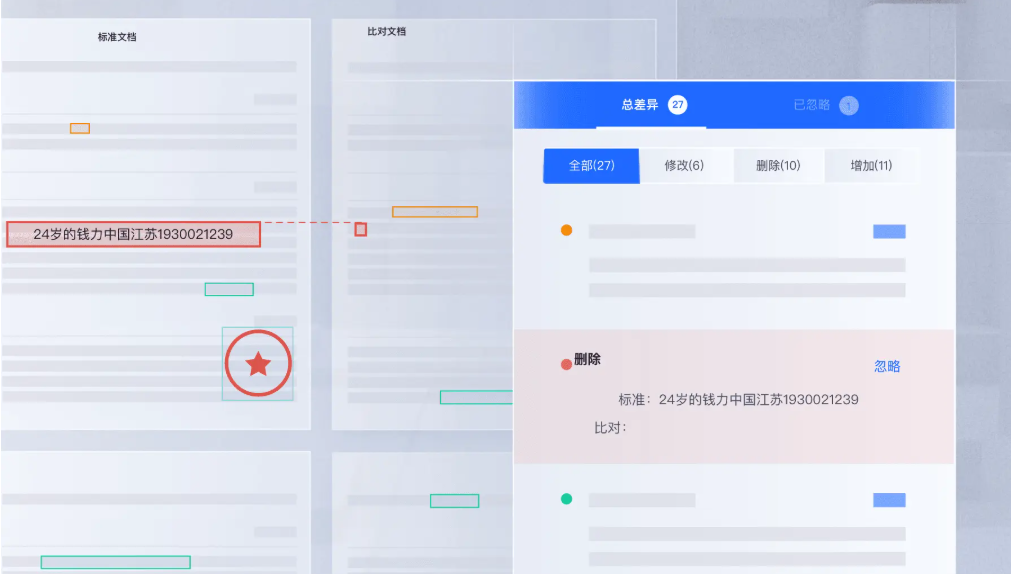The height and width of the screenshot is (574, 1011).
Task: Click the 27 count badge next to 总差异
Action: pyautogui.click(x=677, y=105)
